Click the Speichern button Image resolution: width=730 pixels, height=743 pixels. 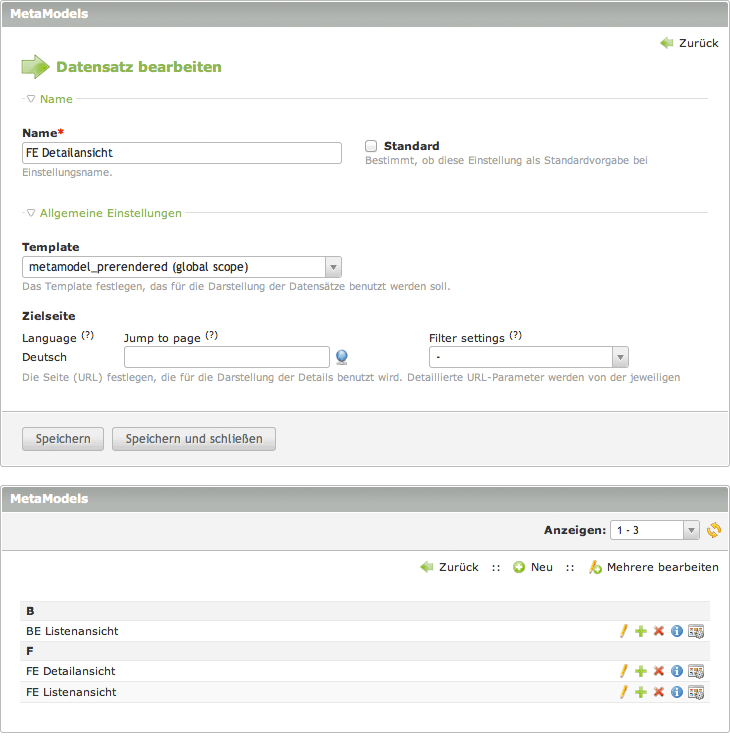coord(63,439)
